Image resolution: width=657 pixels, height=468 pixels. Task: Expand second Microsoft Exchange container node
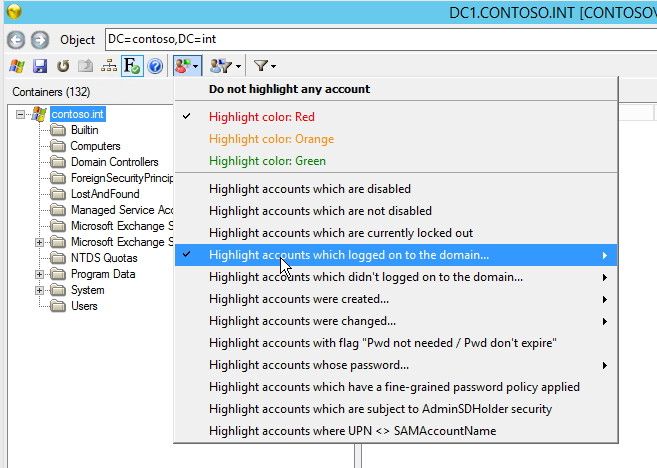tap(39, 242)
